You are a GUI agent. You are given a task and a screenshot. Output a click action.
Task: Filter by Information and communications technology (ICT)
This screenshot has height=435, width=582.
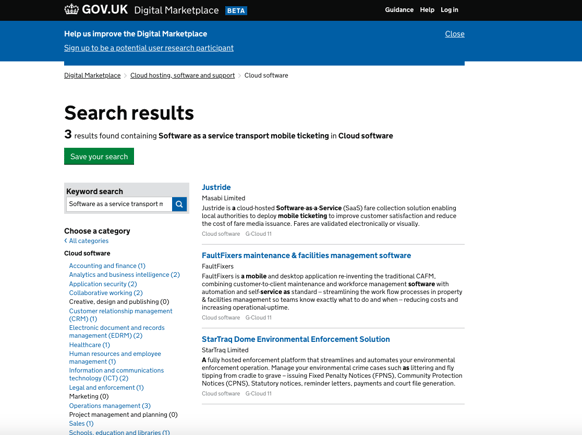point(117,374)
